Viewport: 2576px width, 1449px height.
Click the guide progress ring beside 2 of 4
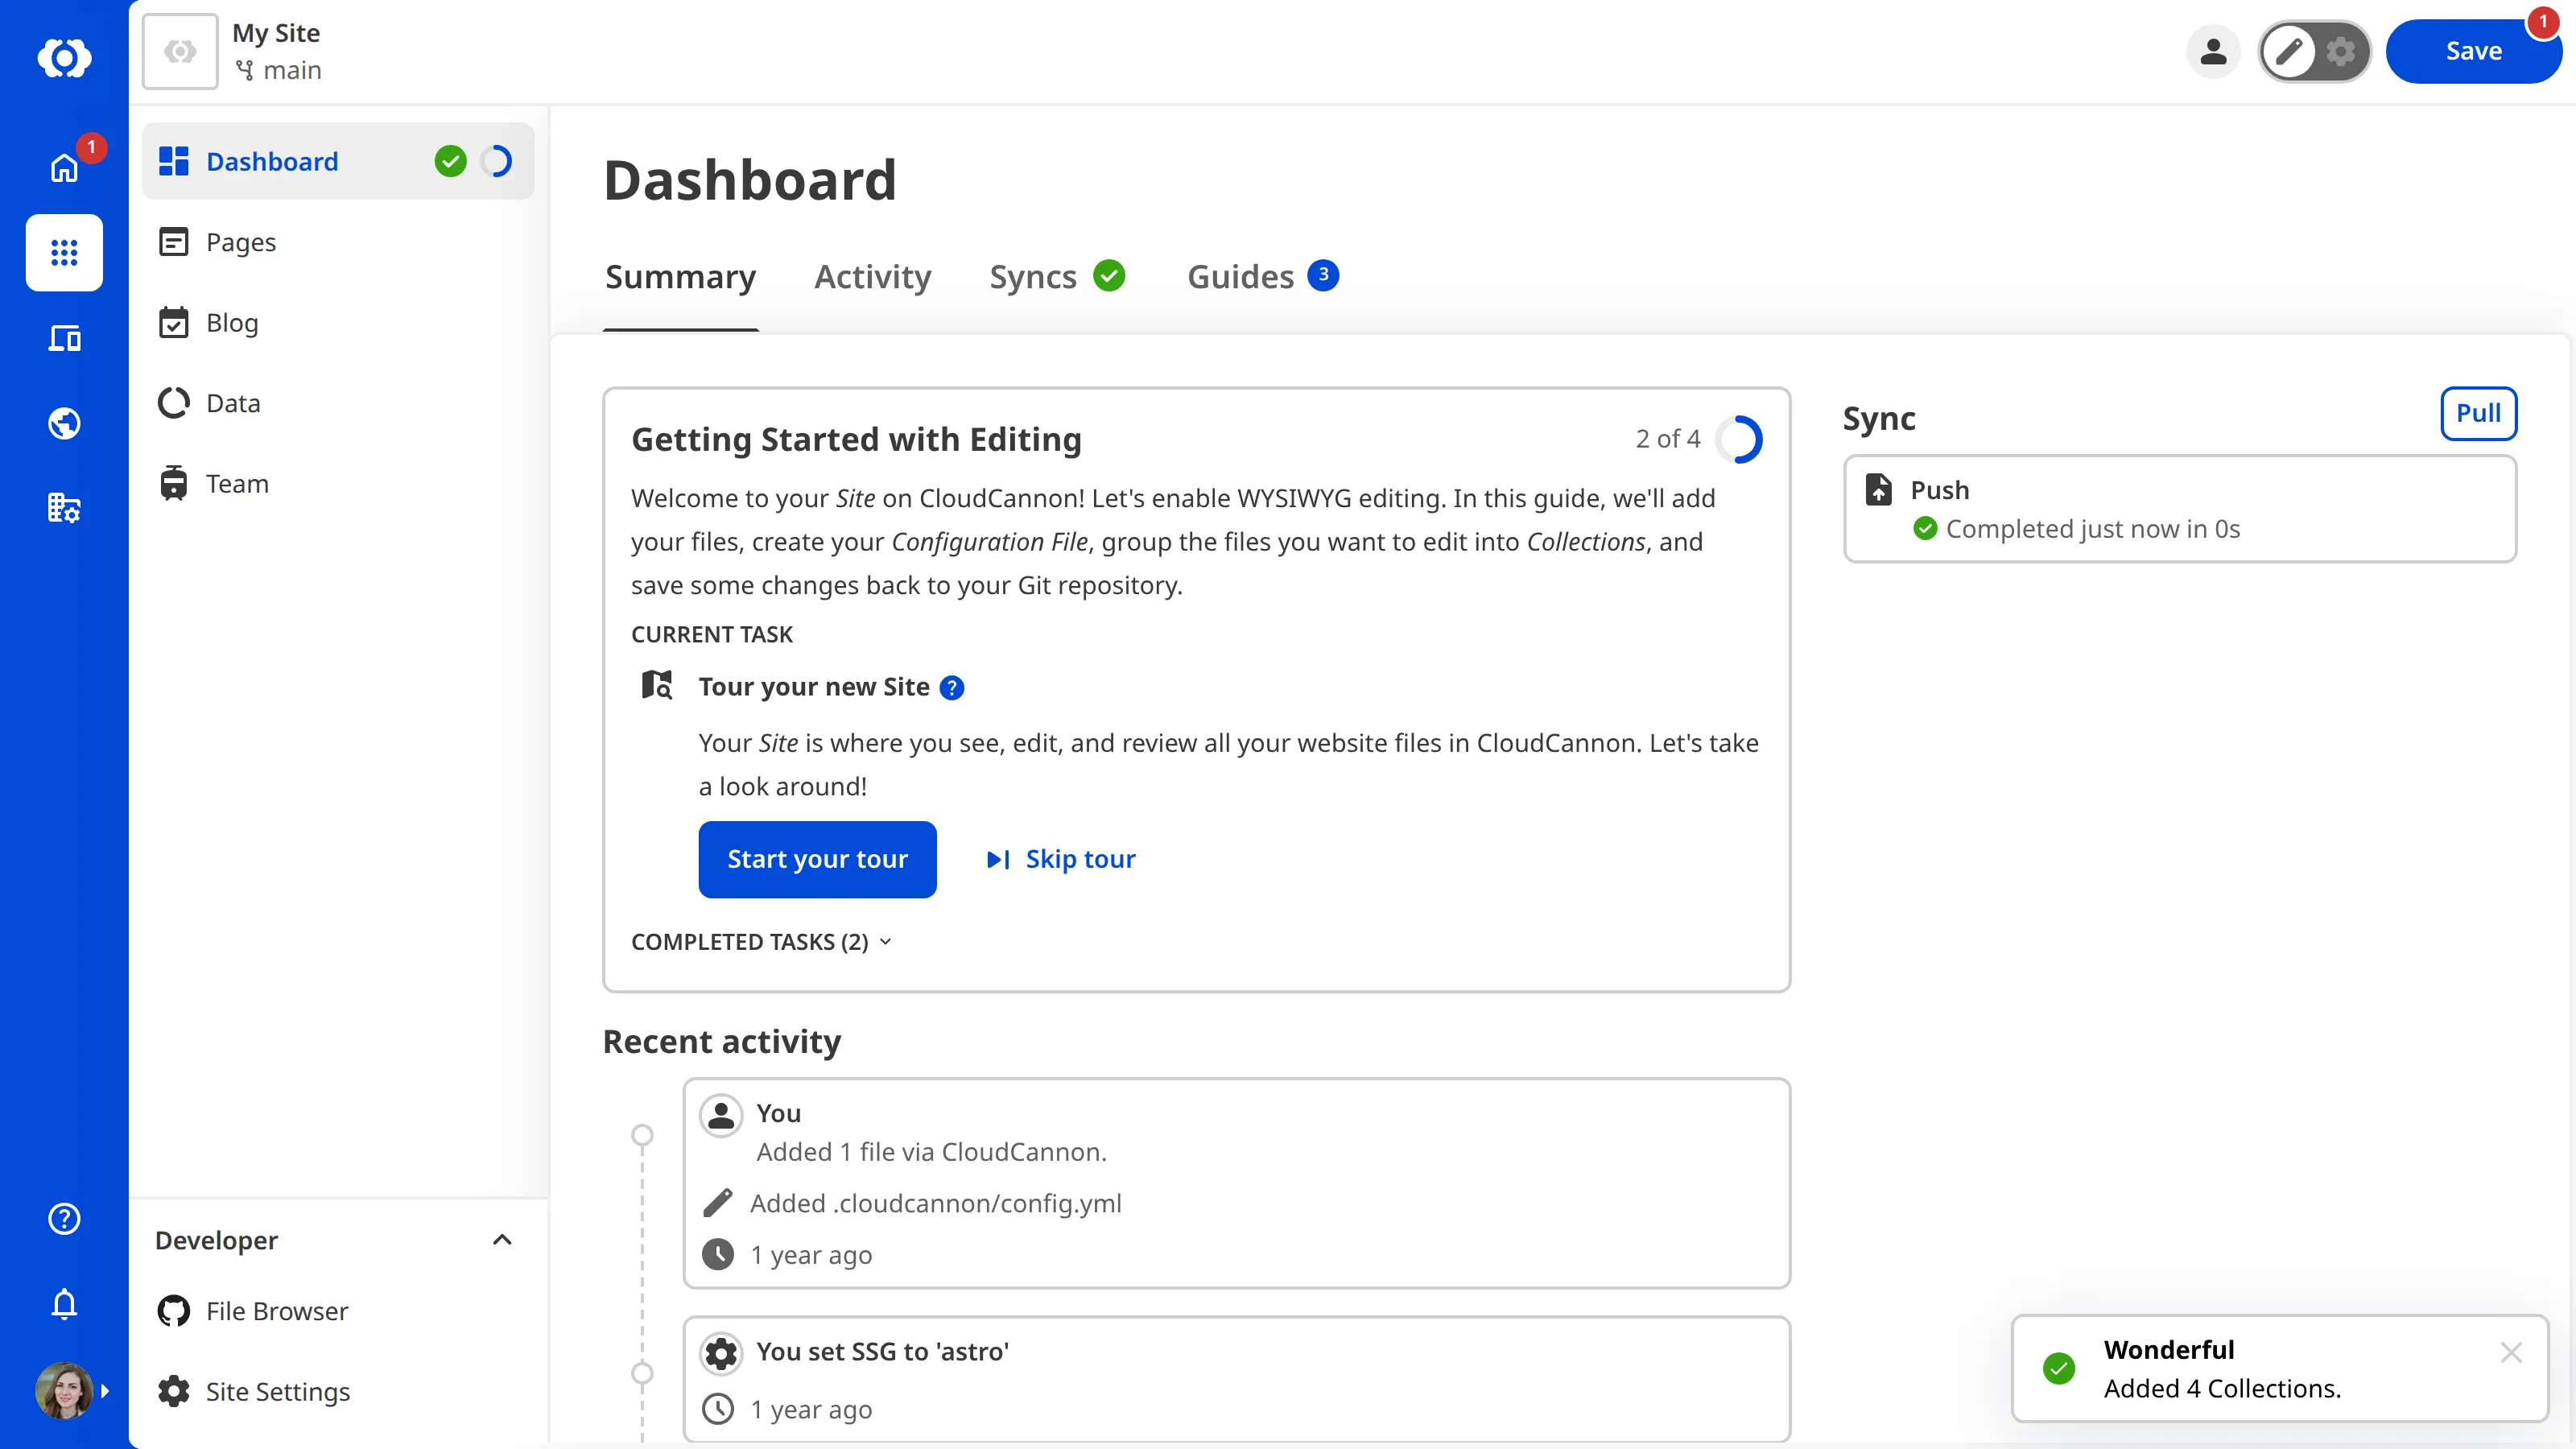(x=1738, y=439)
